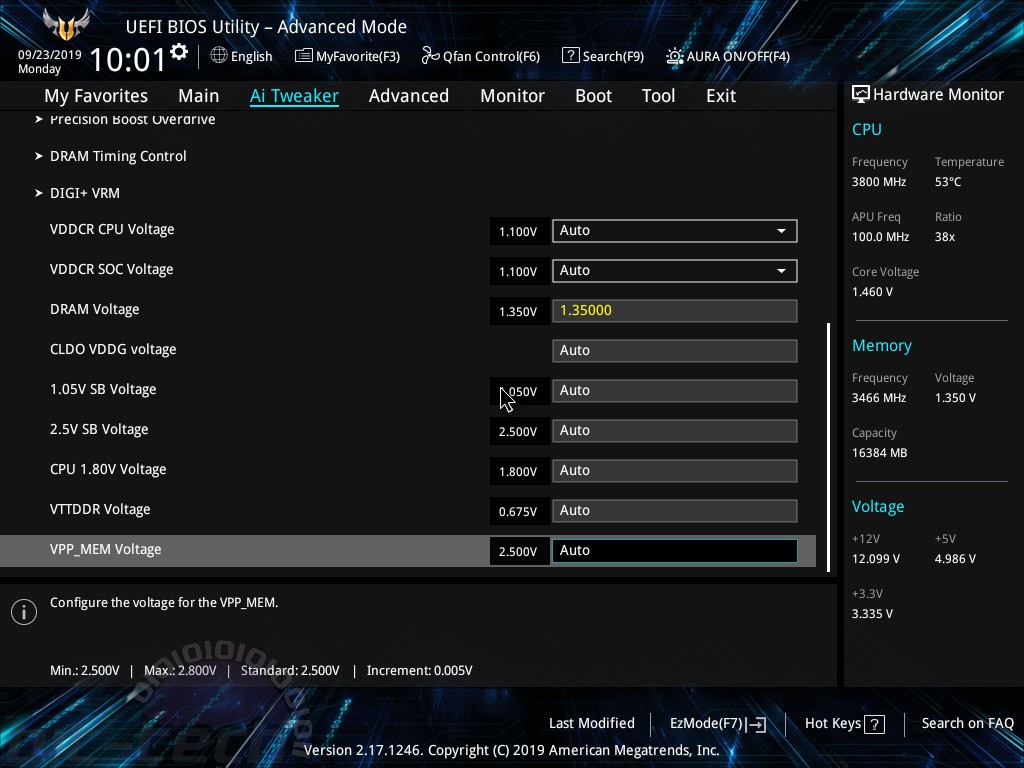Click the Capacity value 16384 MB
Screen dimensions: 1024x768
(880, 453)
